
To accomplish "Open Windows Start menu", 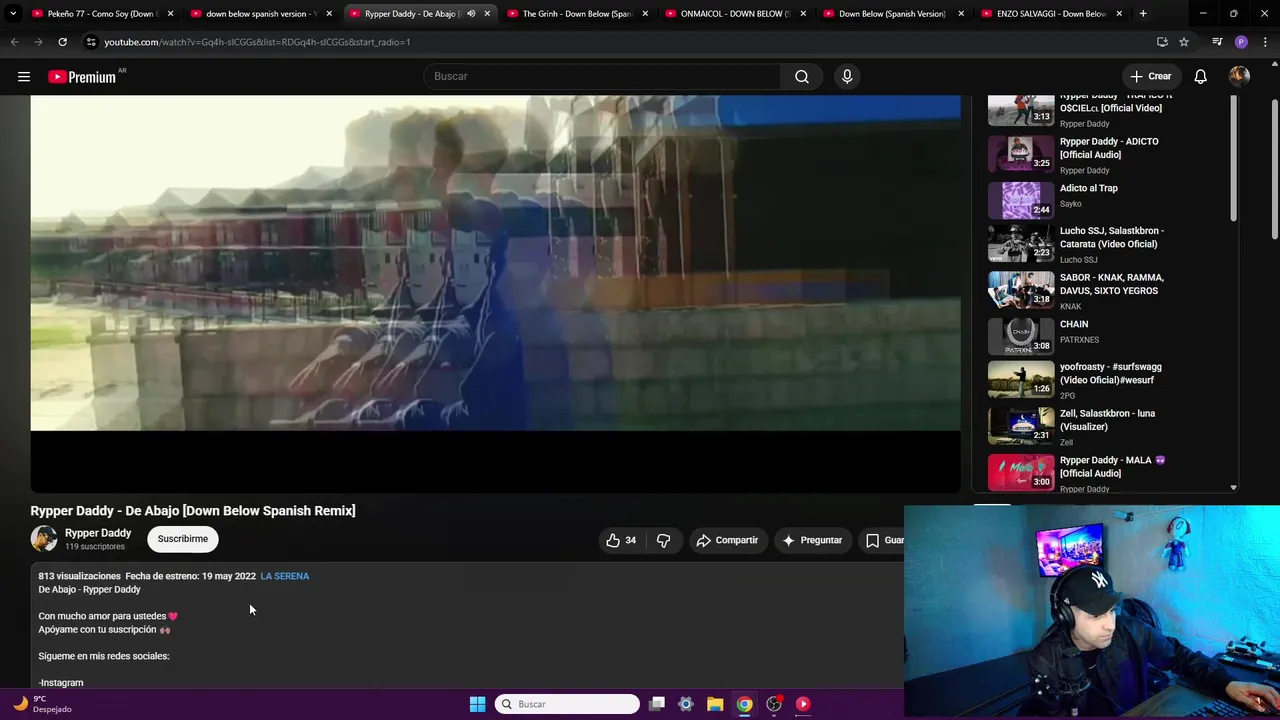I will pyautogui.click(x=478, y=704).
